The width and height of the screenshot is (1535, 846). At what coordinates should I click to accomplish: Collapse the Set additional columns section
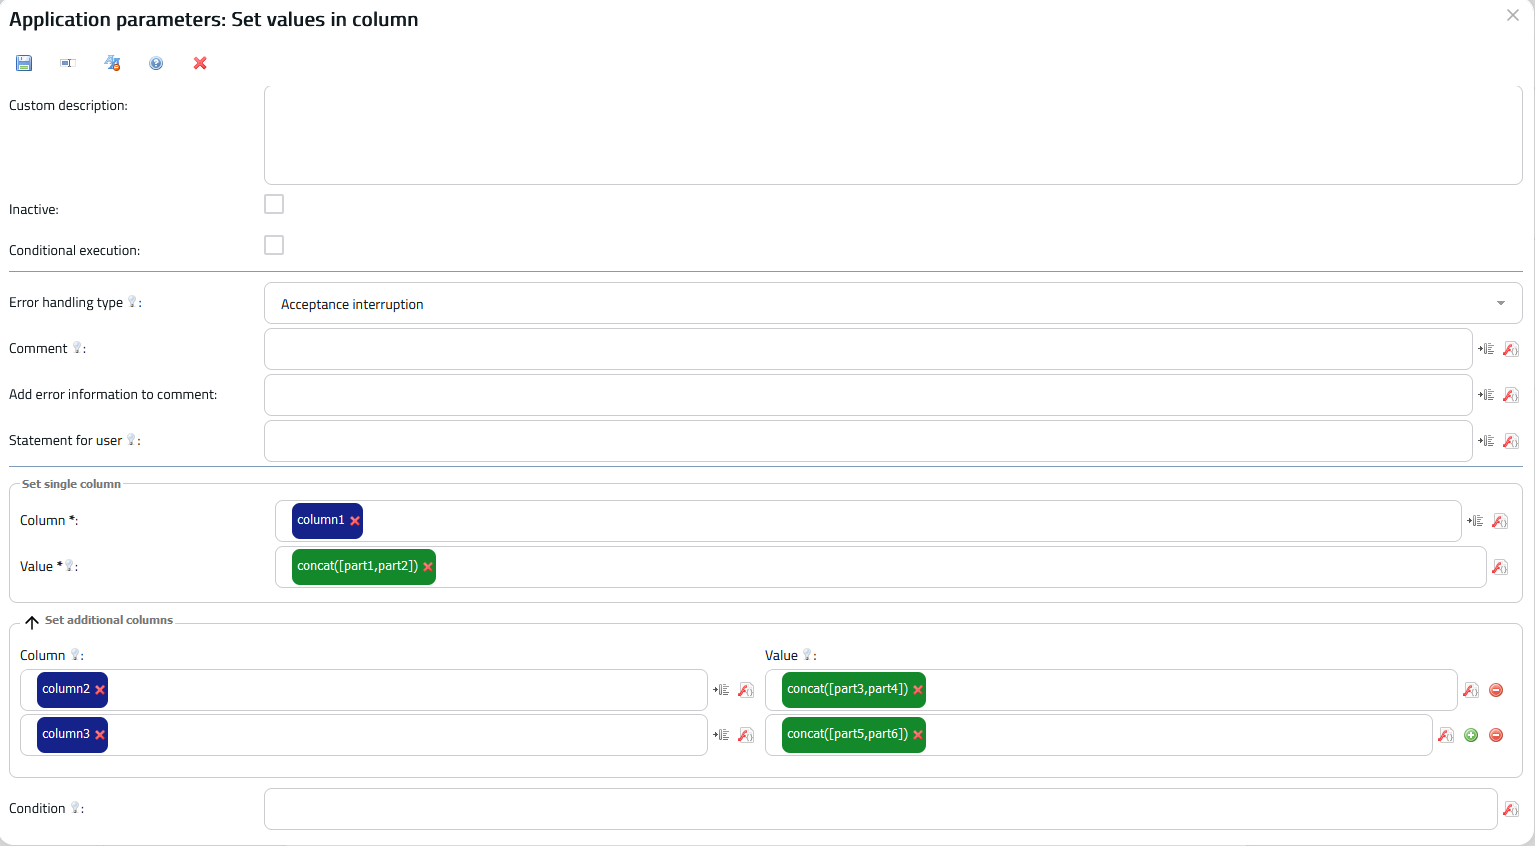(32, 622)
